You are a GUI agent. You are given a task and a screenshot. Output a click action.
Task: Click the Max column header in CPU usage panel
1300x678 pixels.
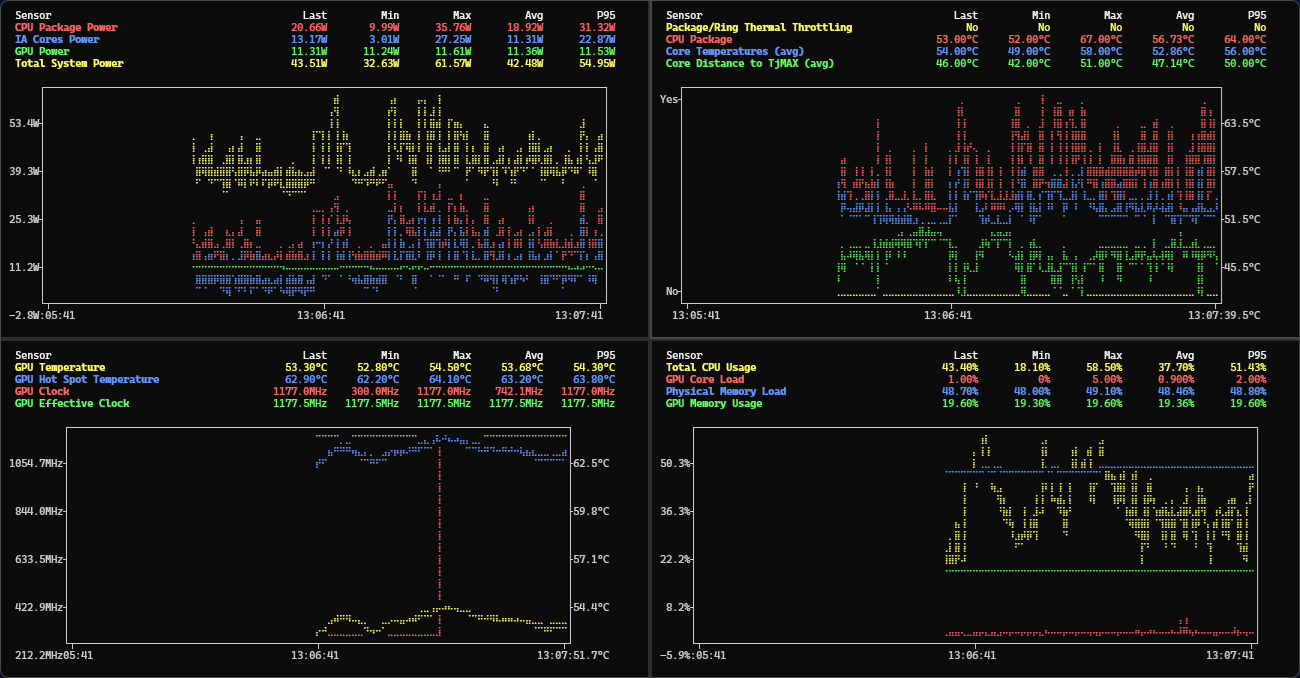(x=1112, y=355)
